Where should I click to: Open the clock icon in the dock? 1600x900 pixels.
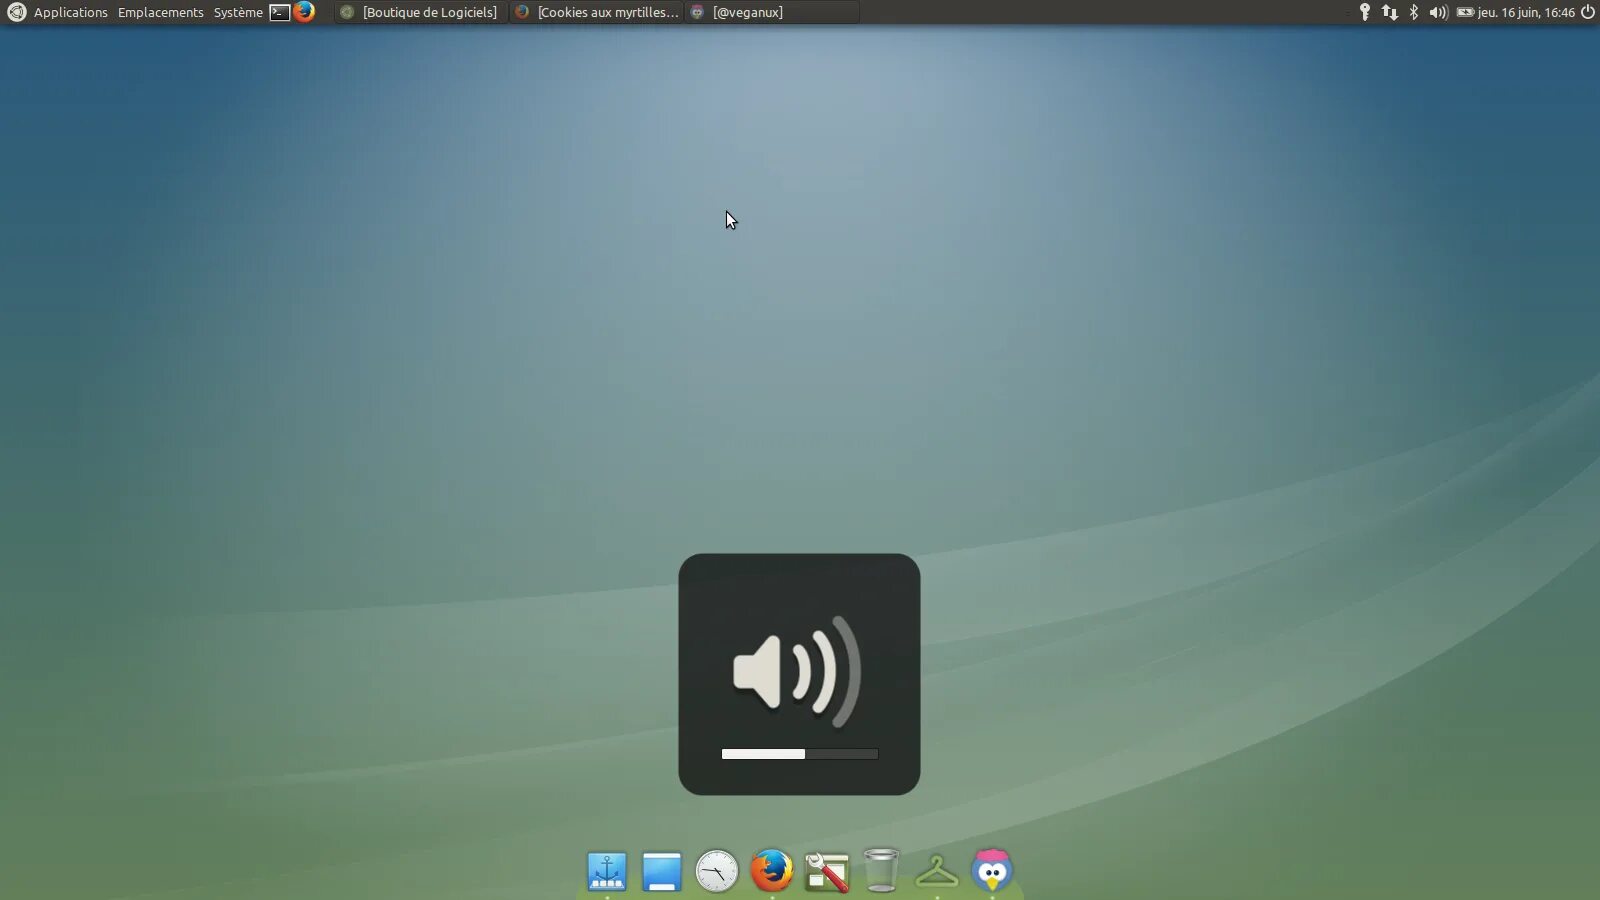[x=718, y=871]
